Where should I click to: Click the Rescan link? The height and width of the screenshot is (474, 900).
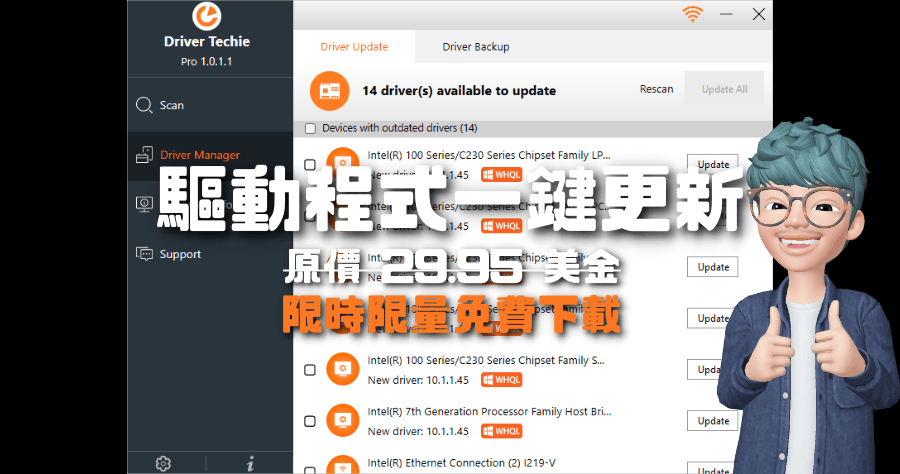pos(657,89)
